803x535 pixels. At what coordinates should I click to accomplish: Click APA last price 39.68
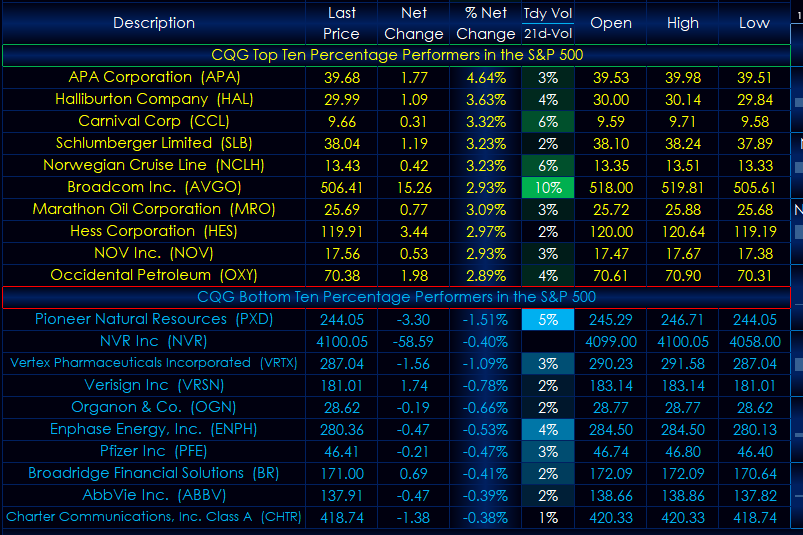[342, 78]
